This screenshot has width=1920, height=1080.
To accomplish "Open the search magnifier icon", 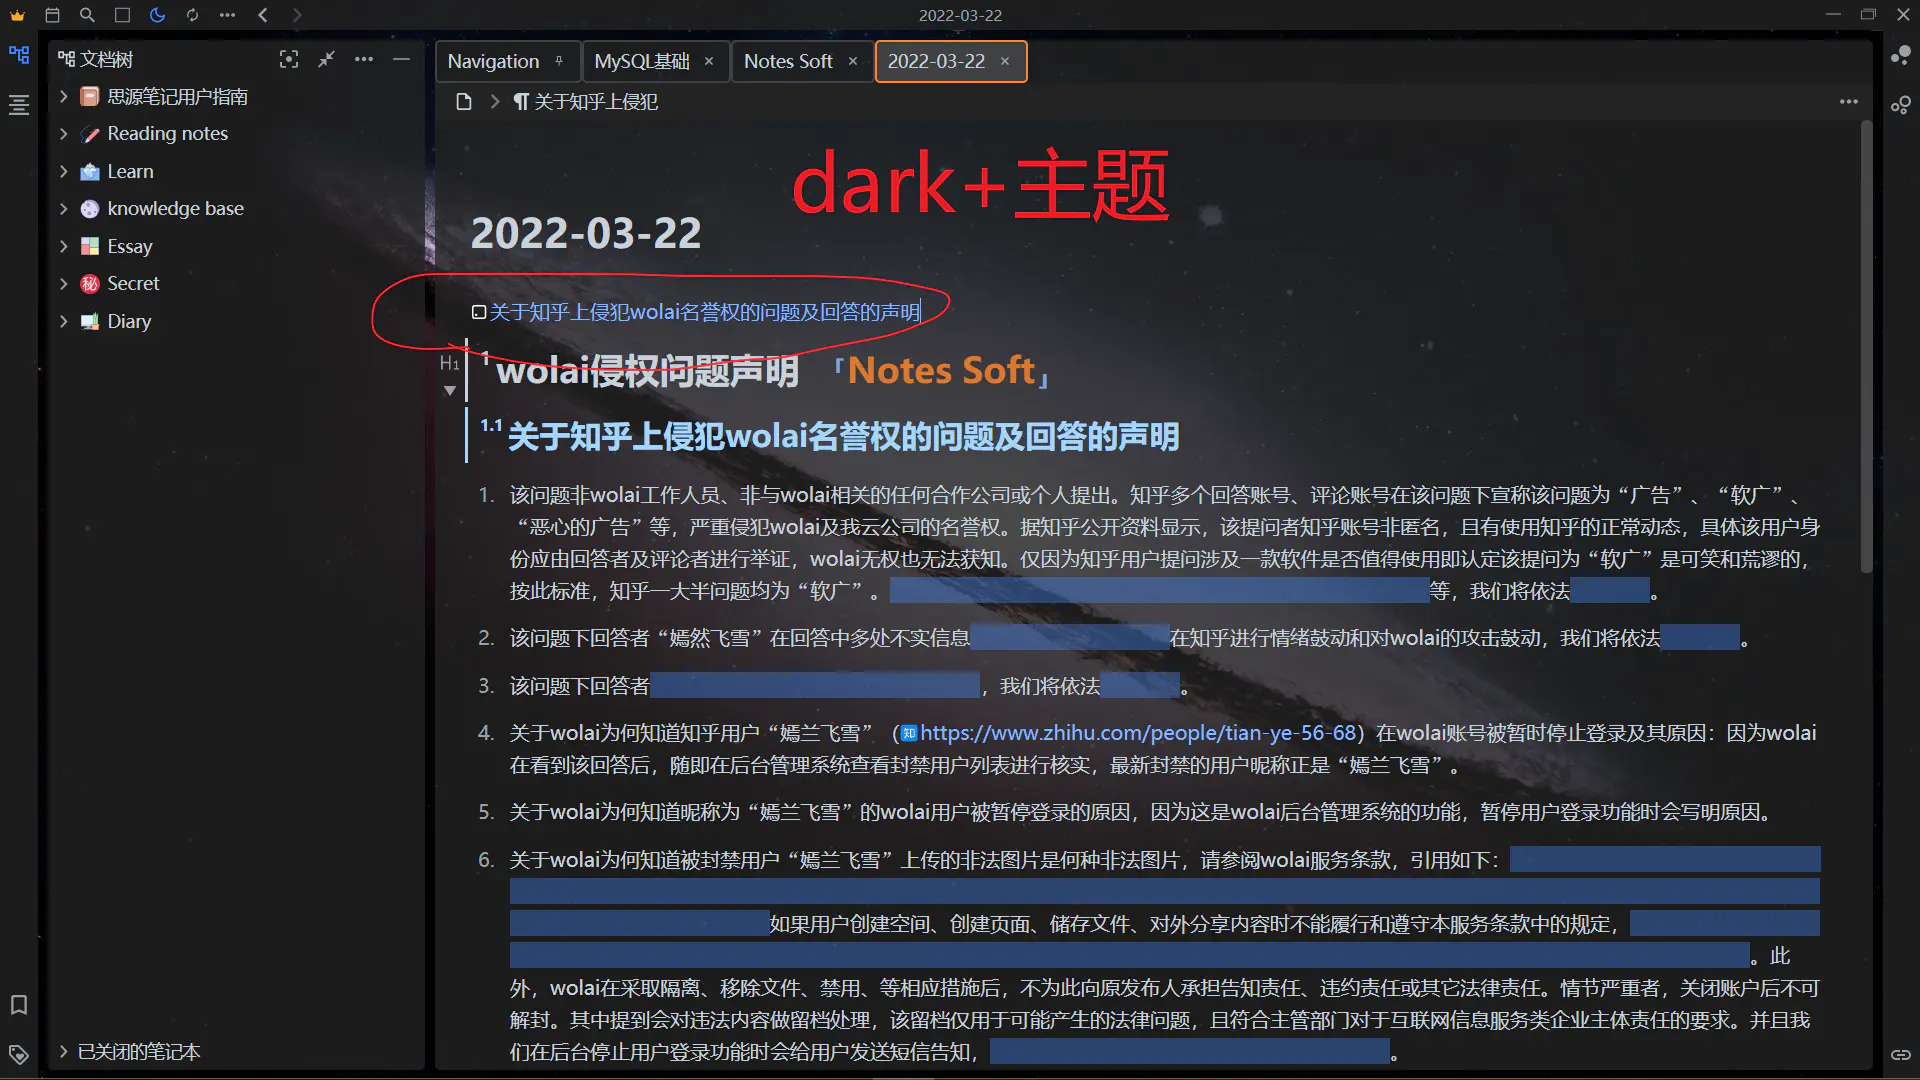I will point(87,15).
